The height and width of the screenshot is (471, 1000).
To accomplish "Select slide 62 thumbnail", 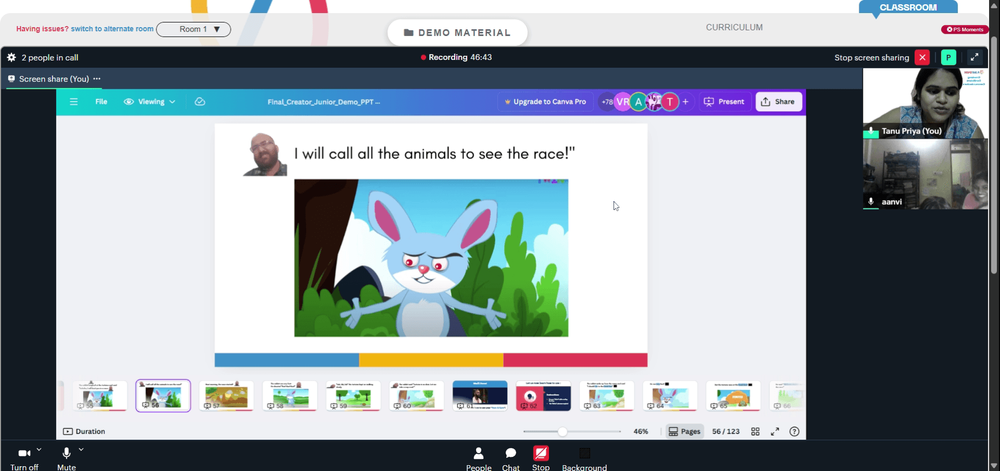I will (543, 396).
